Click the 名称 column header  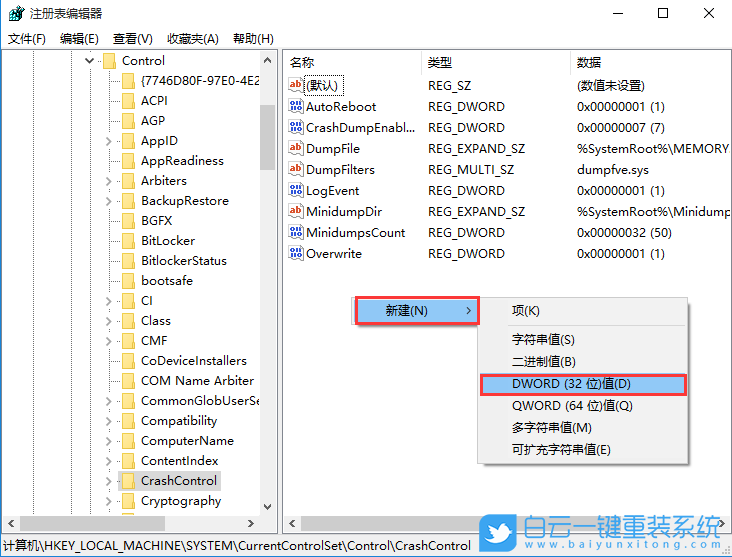[x=302, y=62]
